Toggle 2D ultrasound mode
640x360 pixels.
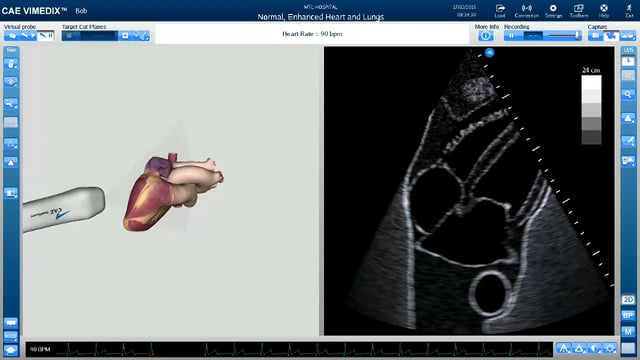[628, 300]
